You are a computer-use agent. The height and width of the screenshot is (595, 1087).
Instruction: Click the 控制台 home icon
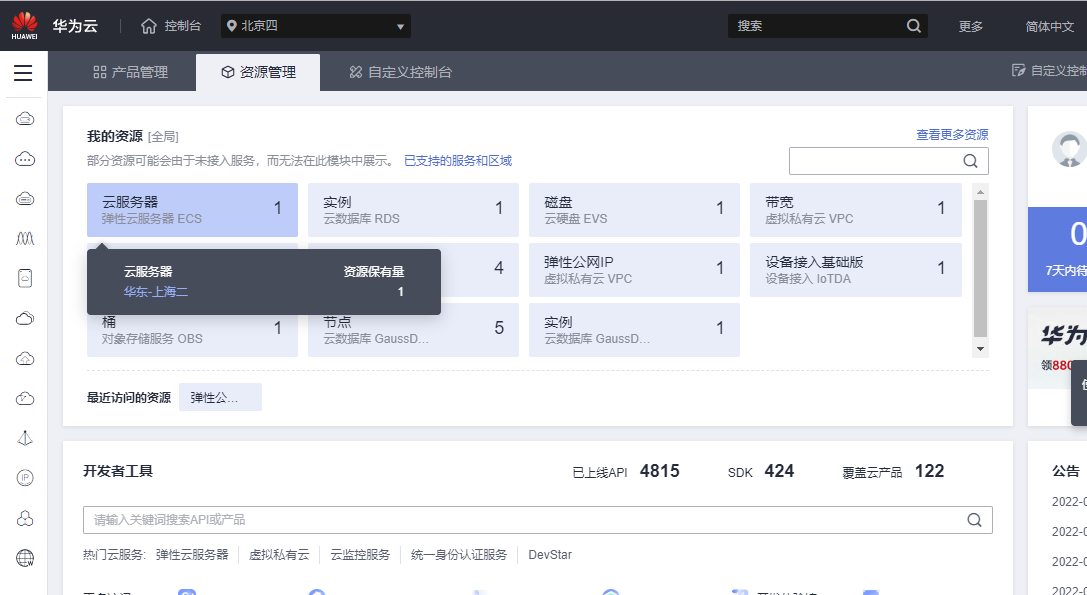coord(149,26)
